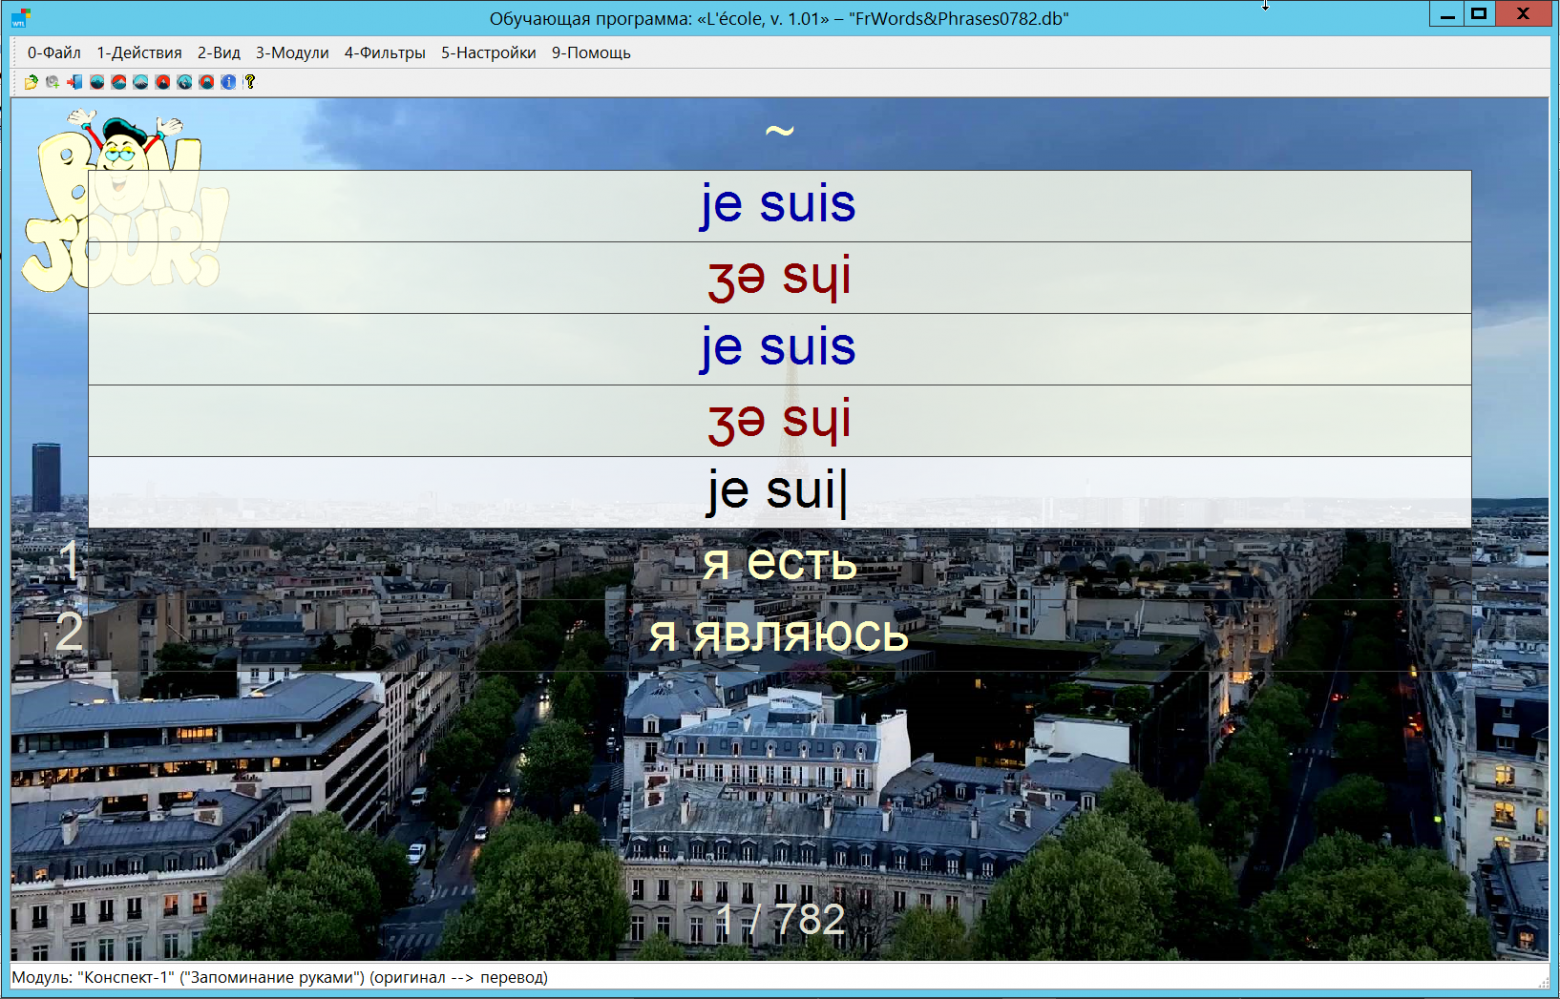Click the exit door icon with red arrow

74,82
